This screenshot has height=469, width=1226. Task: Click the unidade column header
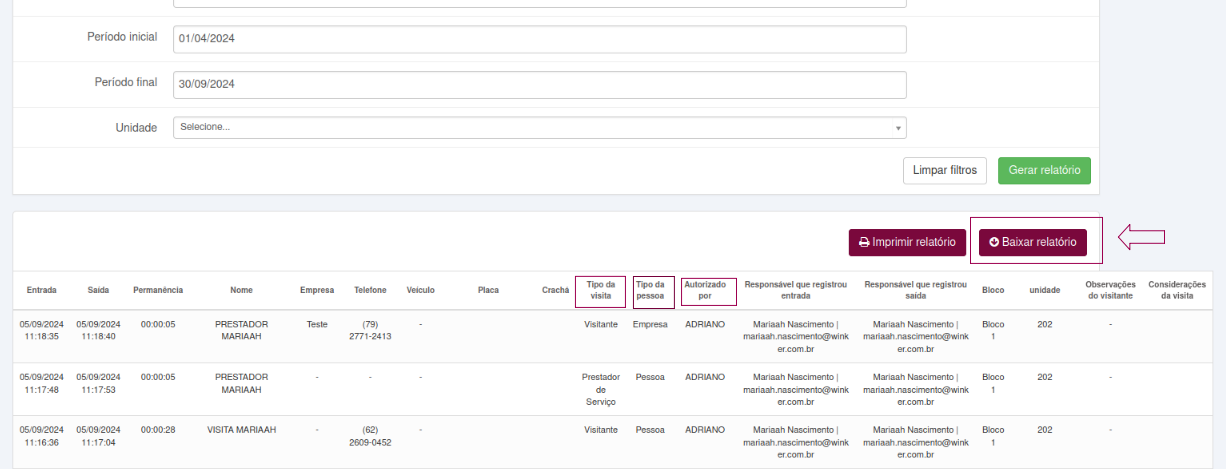[x=1045, y=290]
